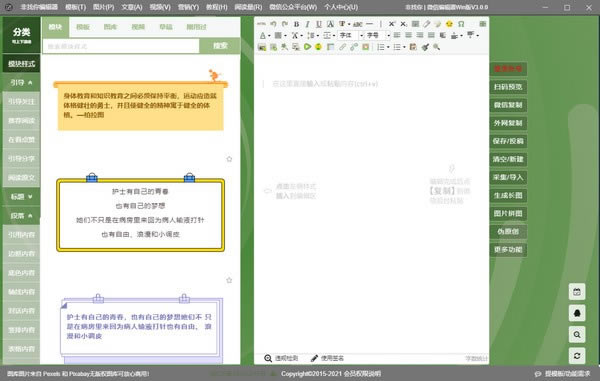Open the 图片(P) menu
The height and width of the screenshot is (381, 600).
(x=104, y=7)
